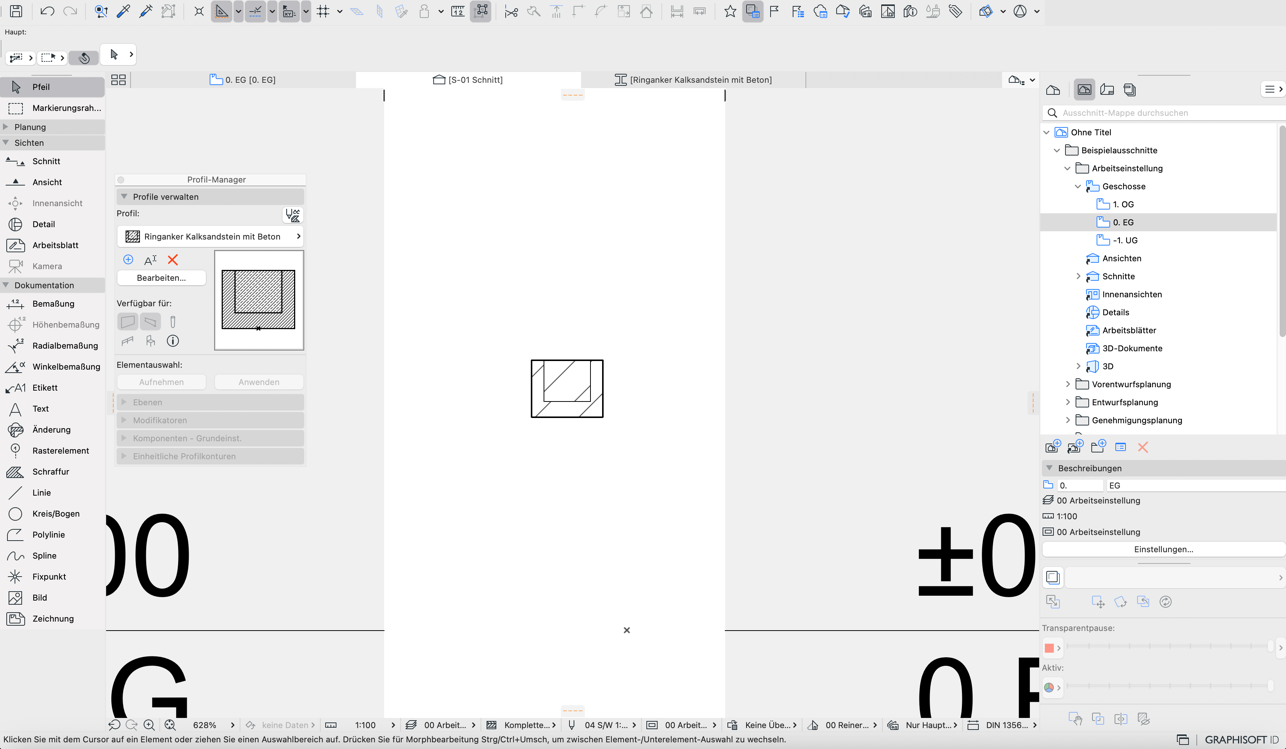The width and height of the screenshot is (1286, 749).
Task: Click the Bearbeiten... button
Action: pyautogui.click(x=161, y=278)
